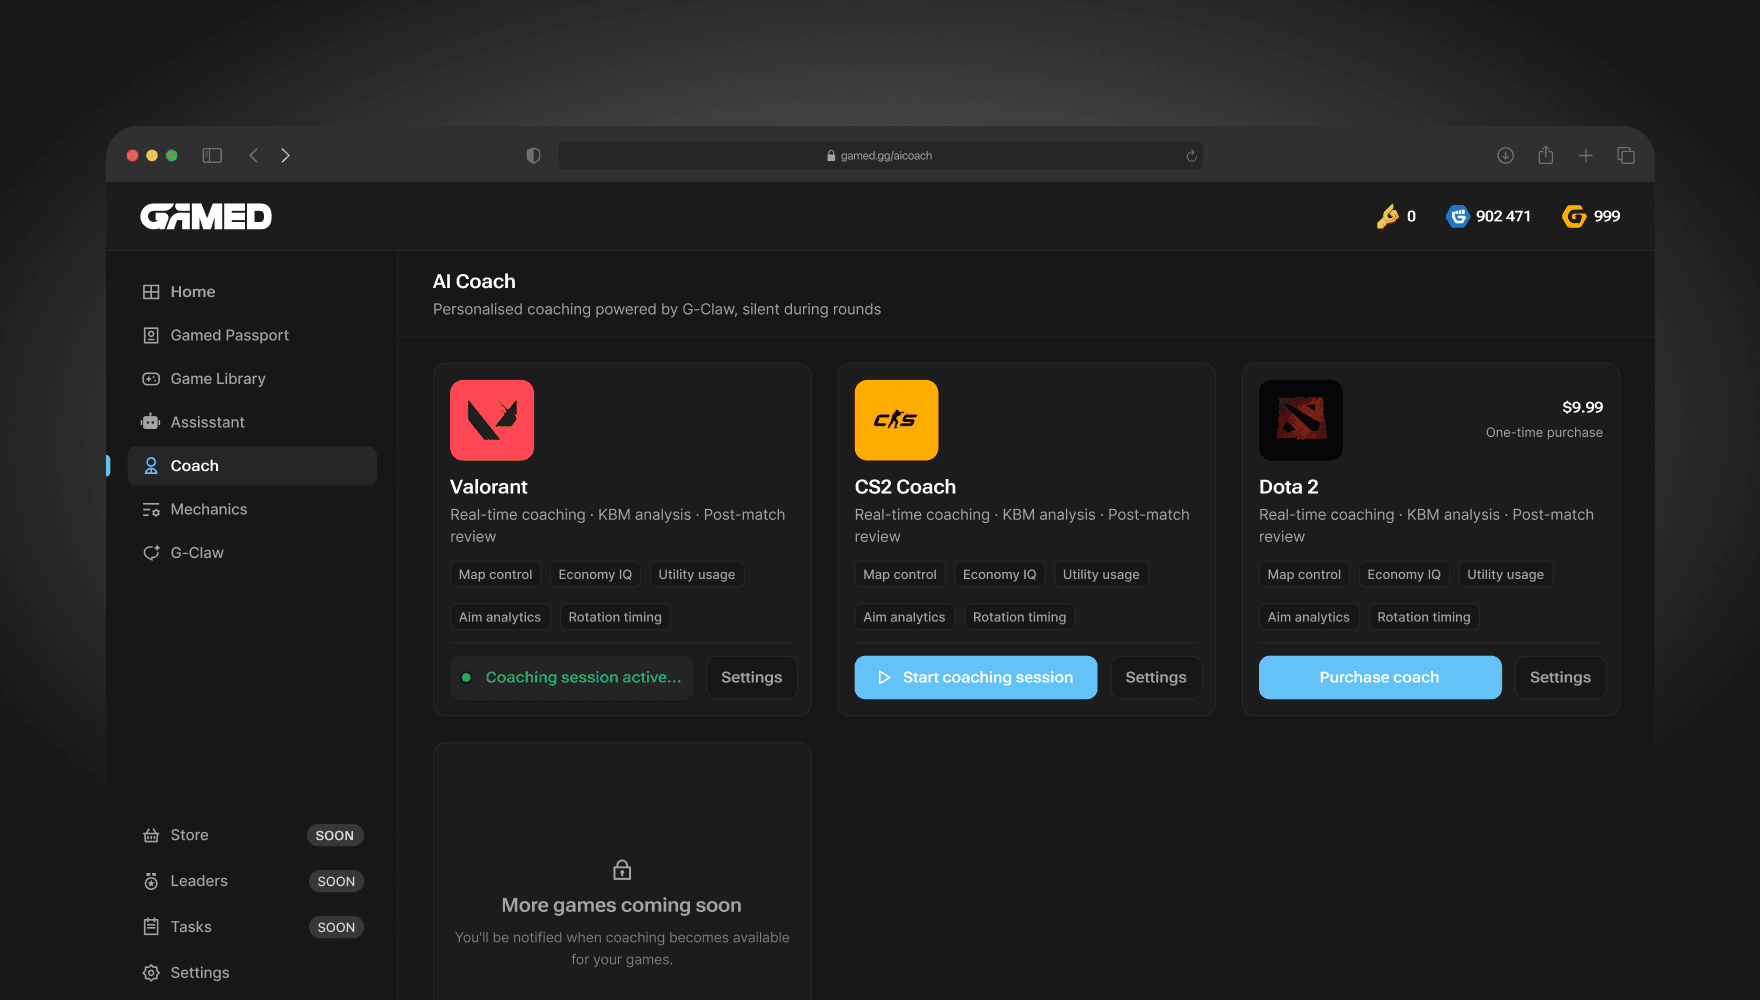The height and width of the screenshot is (1000, 1760).
Task: Click the SOON badge next to Tasks
Action: click(x=336, y=928)
